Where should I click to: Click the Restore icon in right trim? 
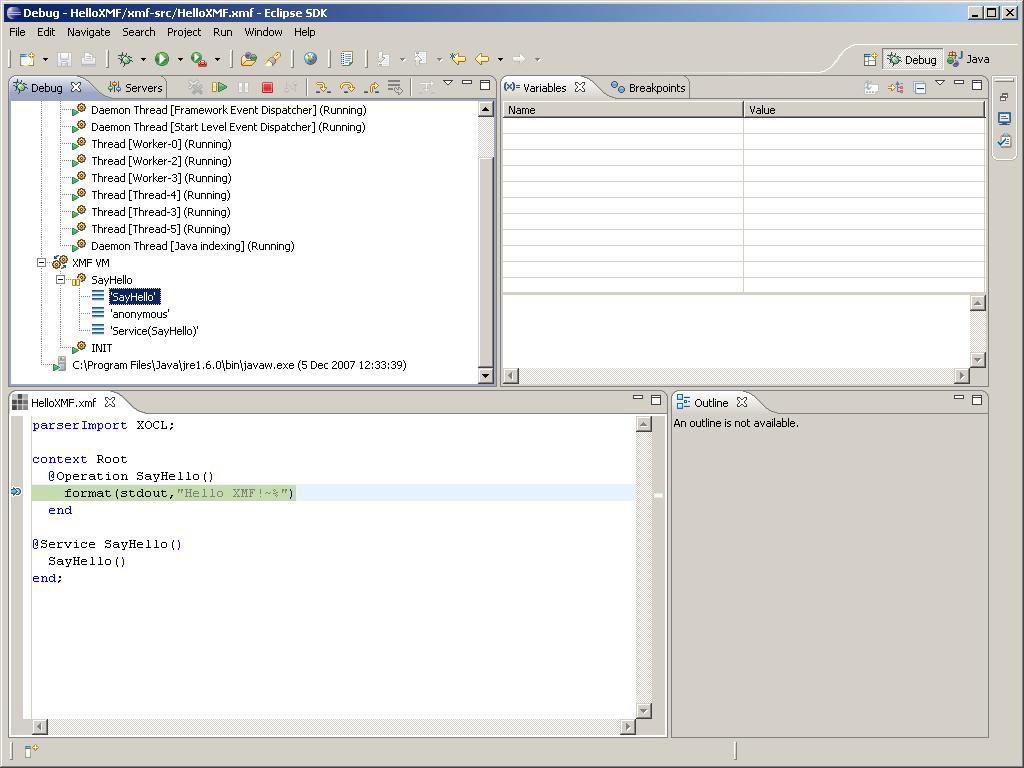pyautogui.click(x=1004, y=97)
